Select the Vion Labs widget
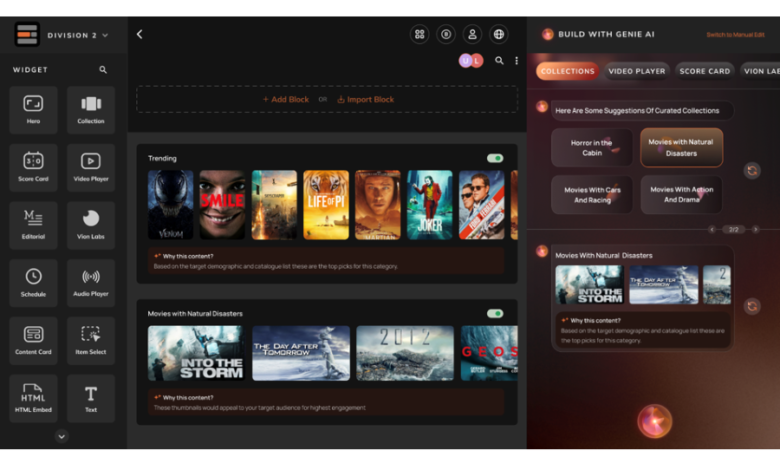Image resolution: width=780 pixels, height=470 pixels. click(91, 225)
